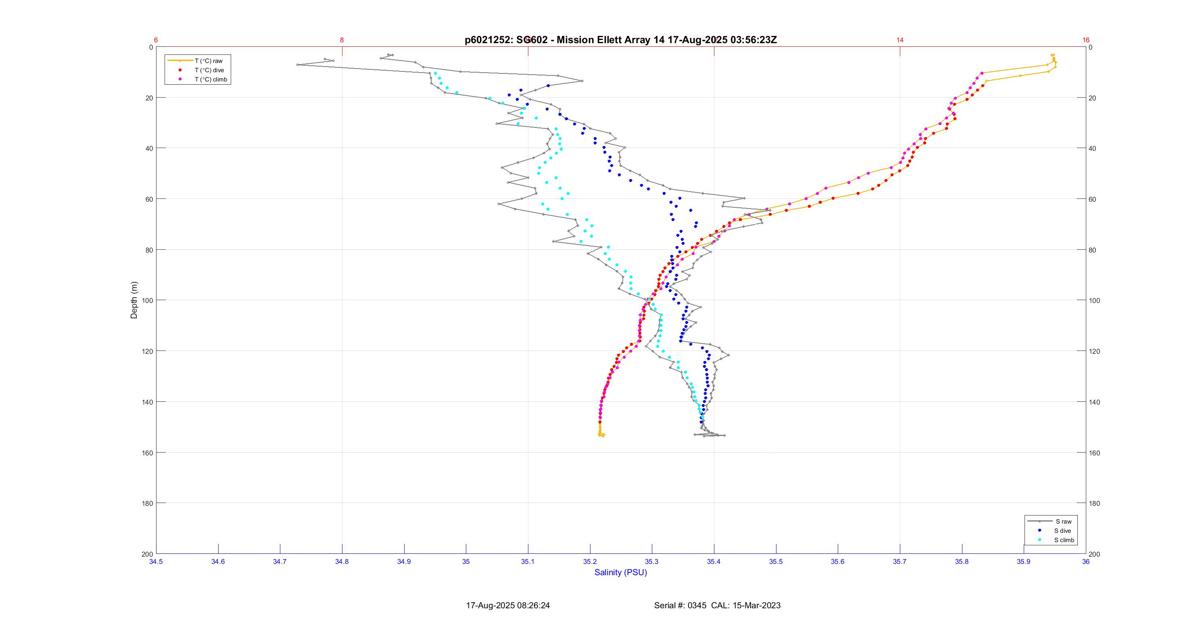Click the 35.7 salinity tick label
Screen dimensions: 1200x622
(900, 561)
